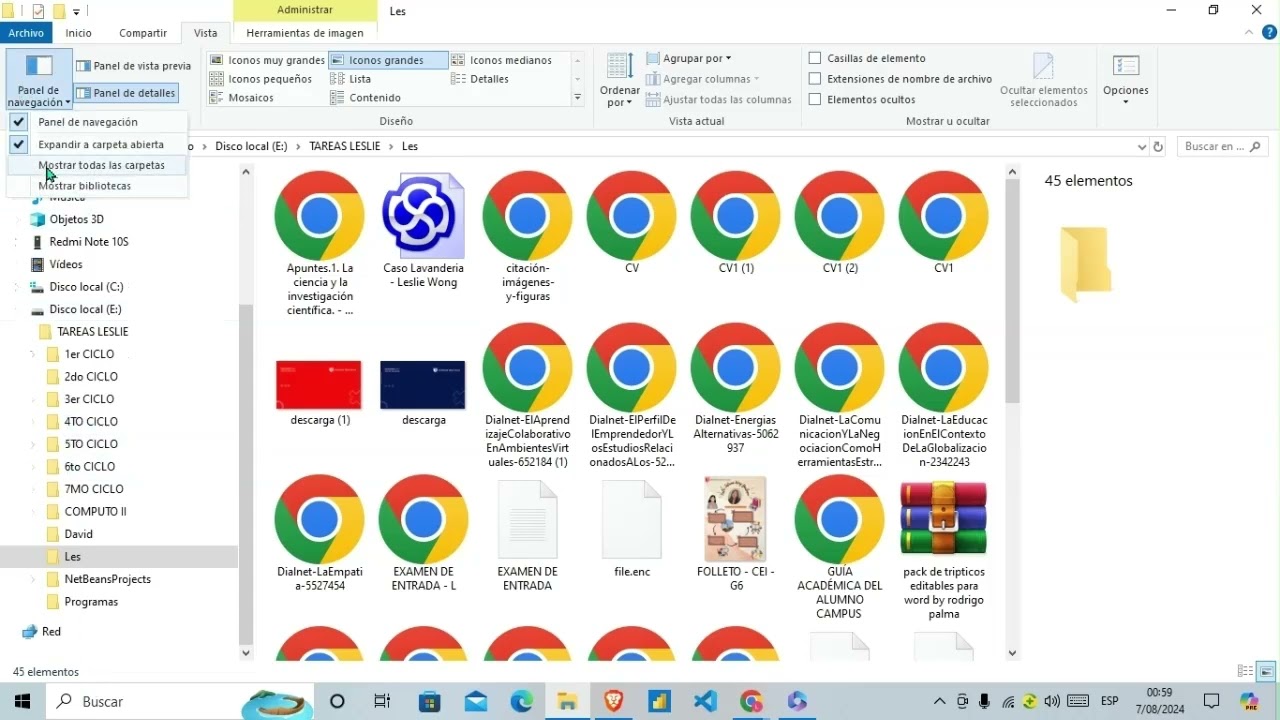
Task: Choose Iconos pequeños view
Action: [260, 79]
